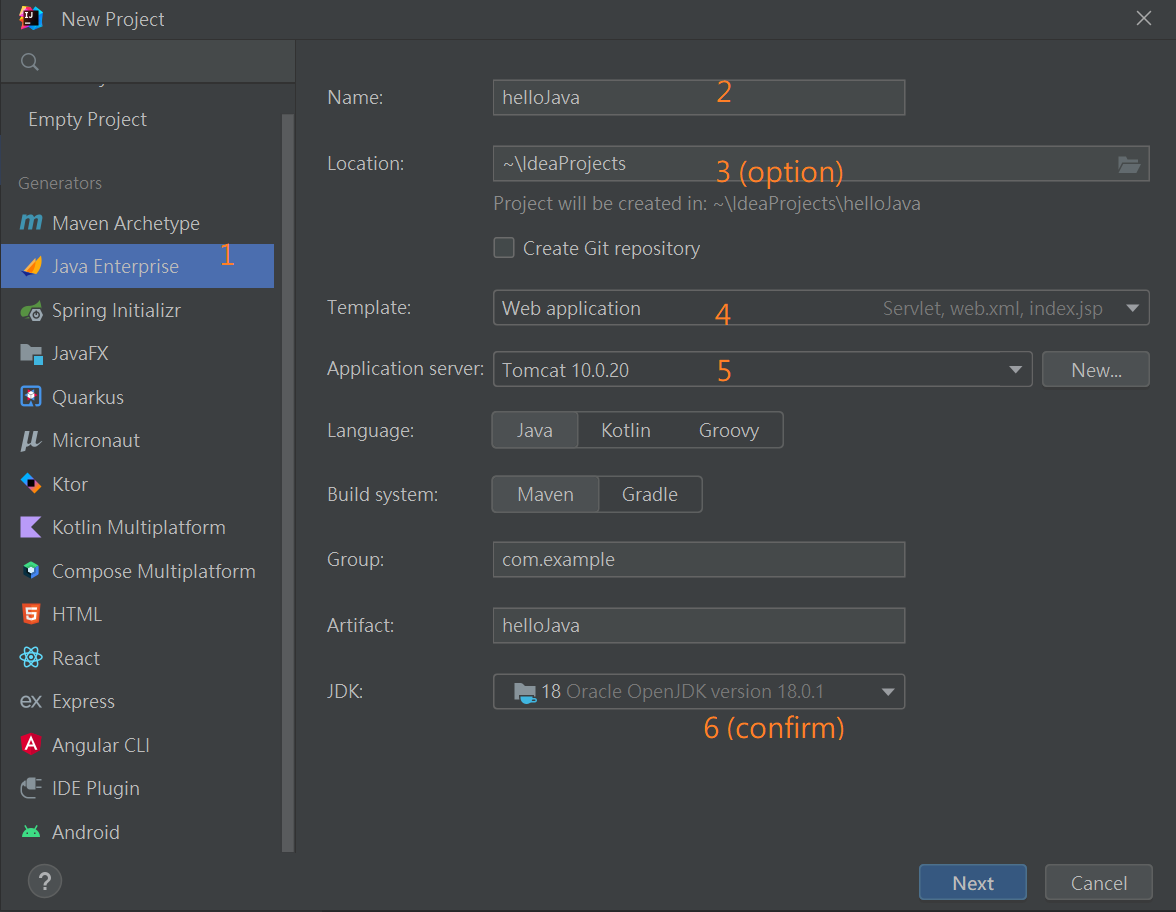Viewport: 1176px width, 912px height.
Task: Select the React atom icon
Action: (31, 658)
